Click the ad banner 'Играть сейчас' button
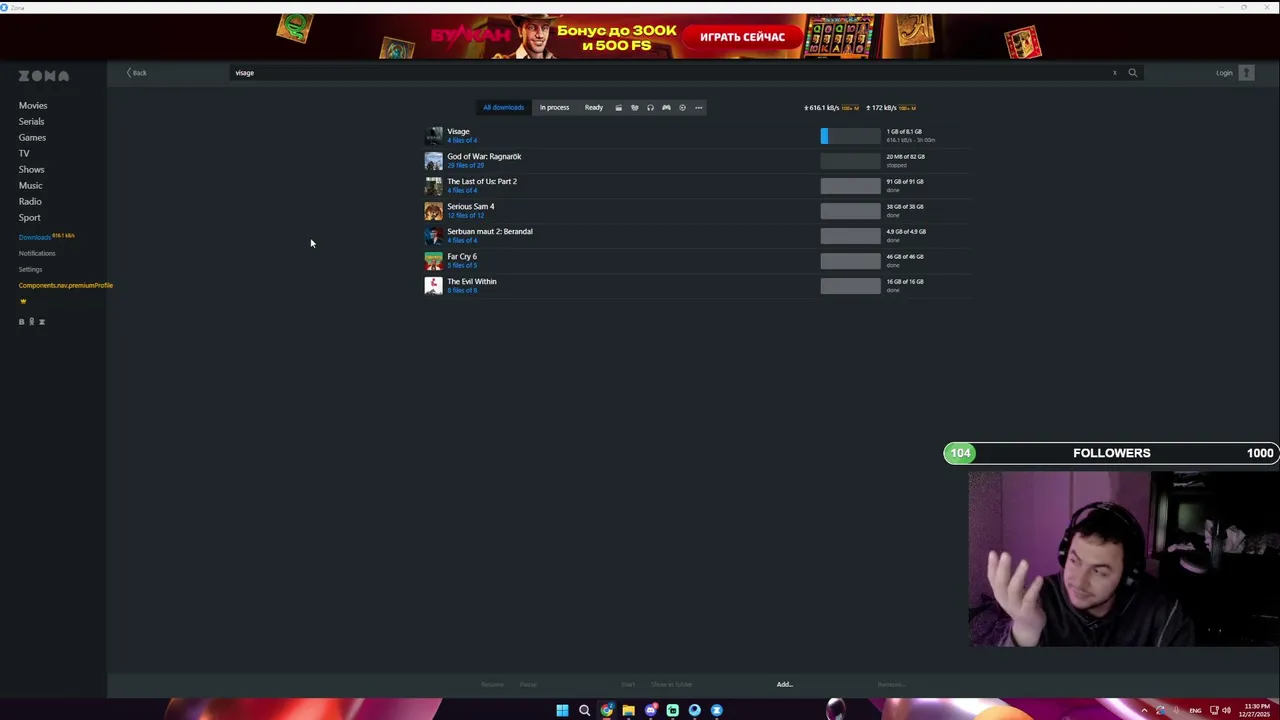The image size is (1280, 720). coord(743,37)
